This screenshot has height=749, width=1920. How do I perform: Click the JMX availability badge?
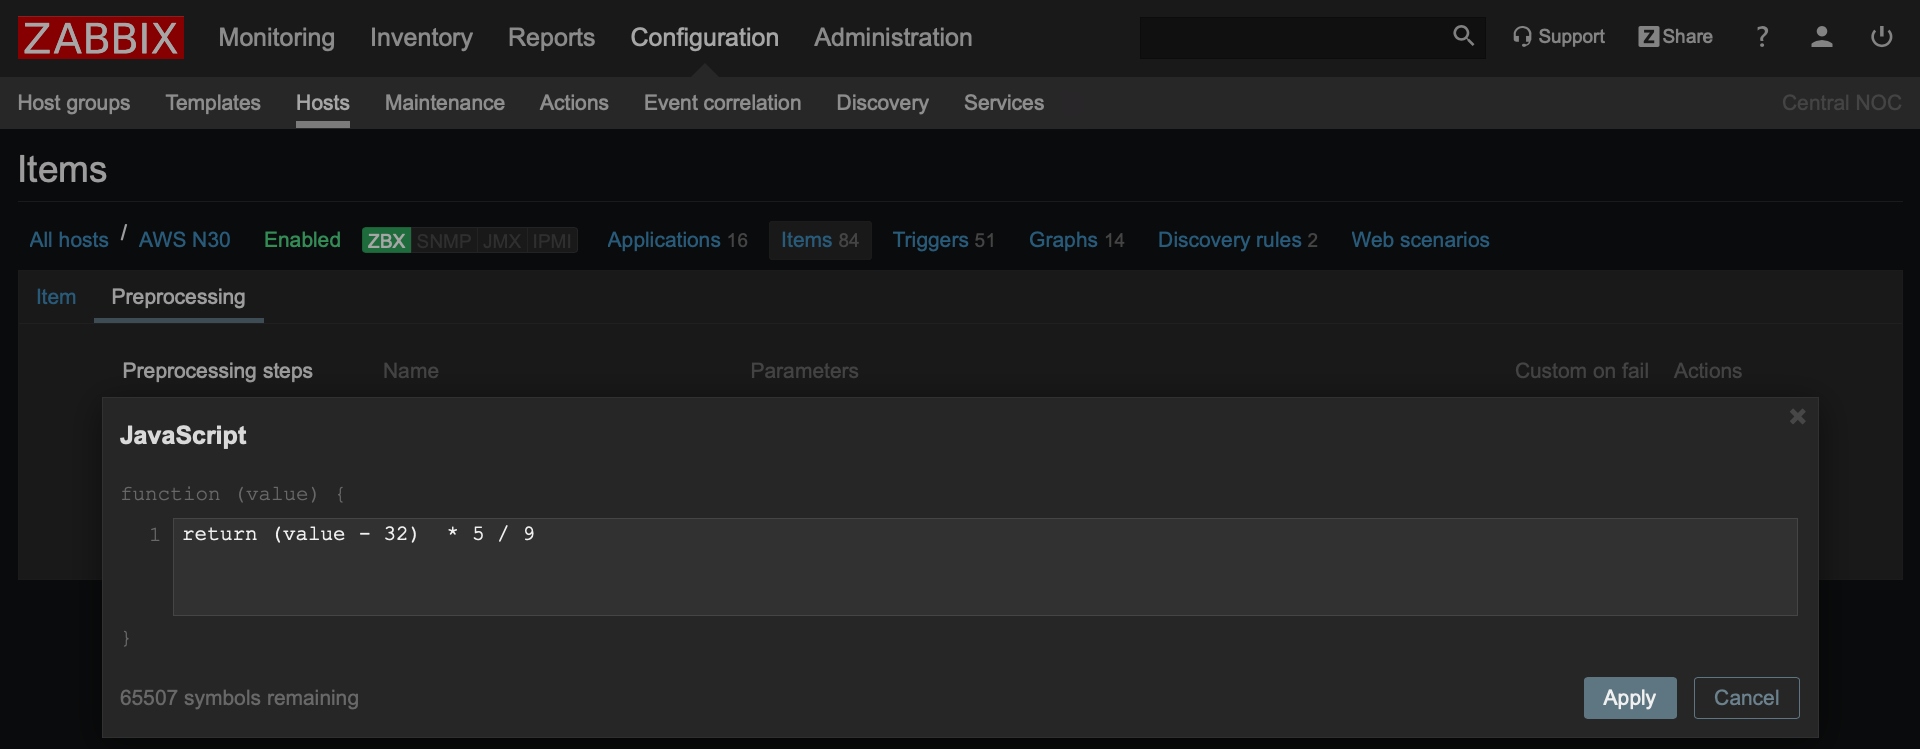502,241
